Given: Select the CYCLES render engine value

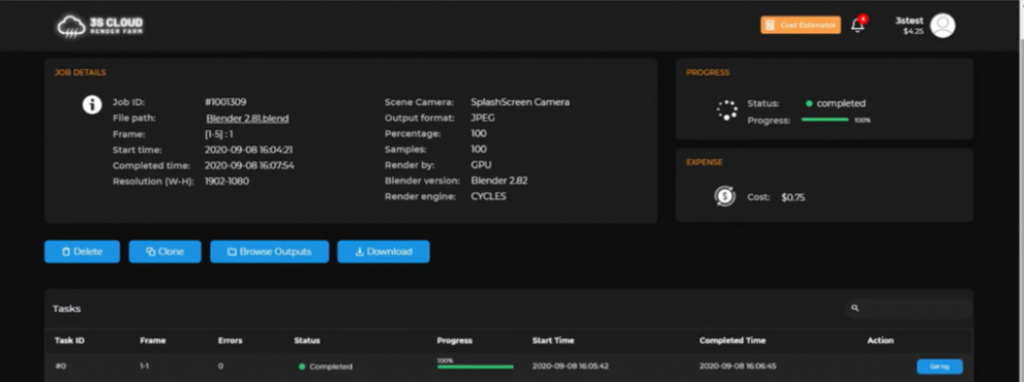Looking at the screenshot, I should tap(488, 197).
